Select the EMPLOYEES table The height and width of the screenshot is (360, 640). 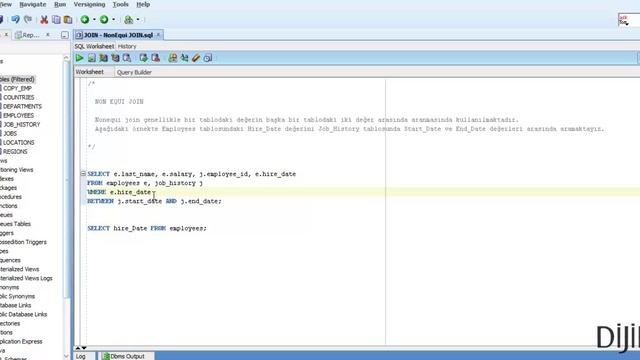point(18,116)
